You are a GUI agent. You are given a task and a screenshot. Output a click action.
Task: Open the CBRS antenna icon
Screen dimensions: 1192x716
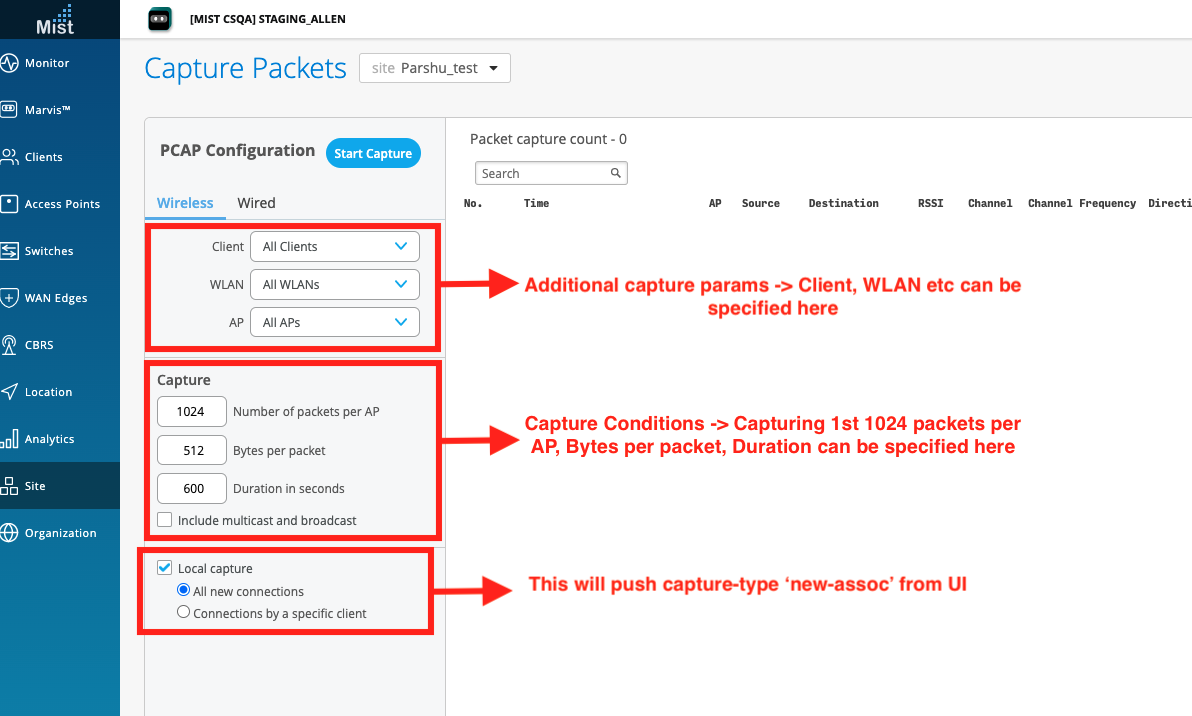[10, 345]
